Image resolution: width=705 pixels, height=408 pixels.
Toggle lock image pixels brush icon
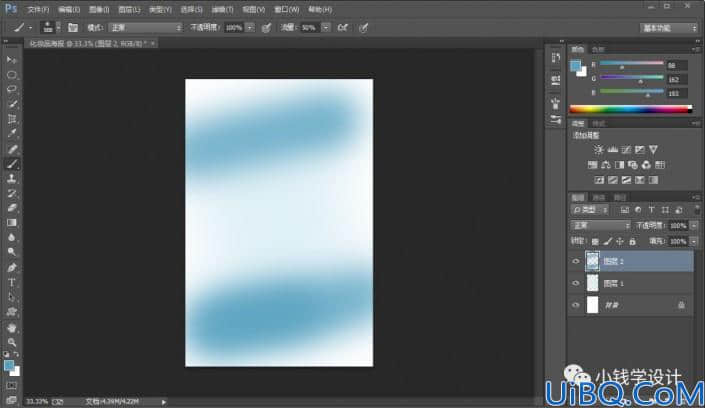tap(607, 242)
